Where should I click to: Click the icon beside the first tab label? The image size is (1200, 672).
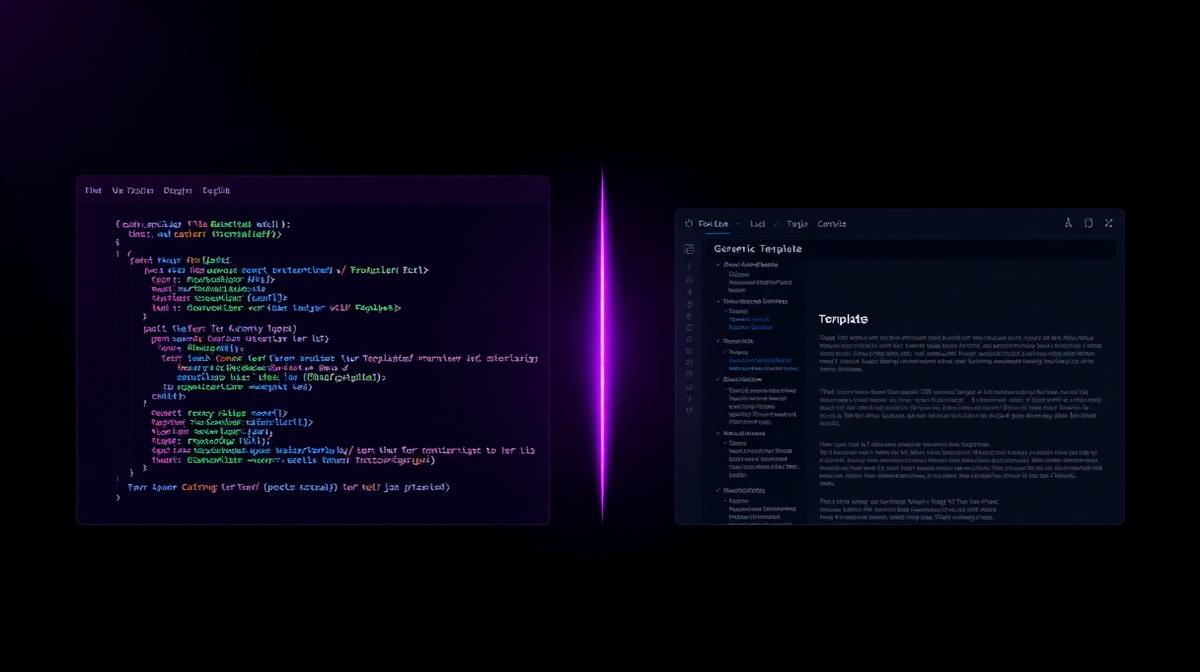pos(688,224)
